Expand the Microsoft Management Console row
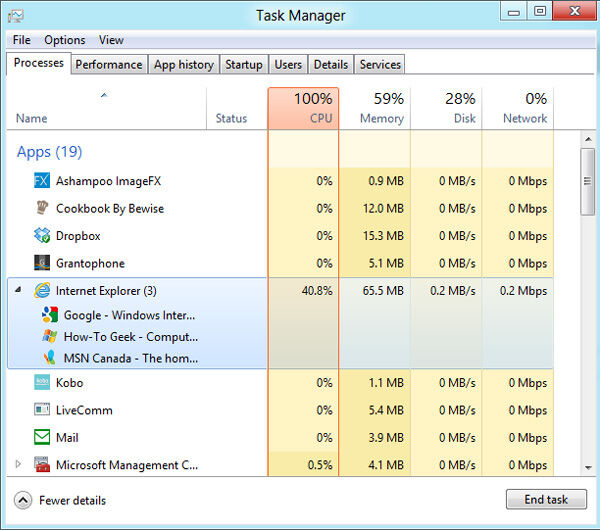 (x=18, y=464)
